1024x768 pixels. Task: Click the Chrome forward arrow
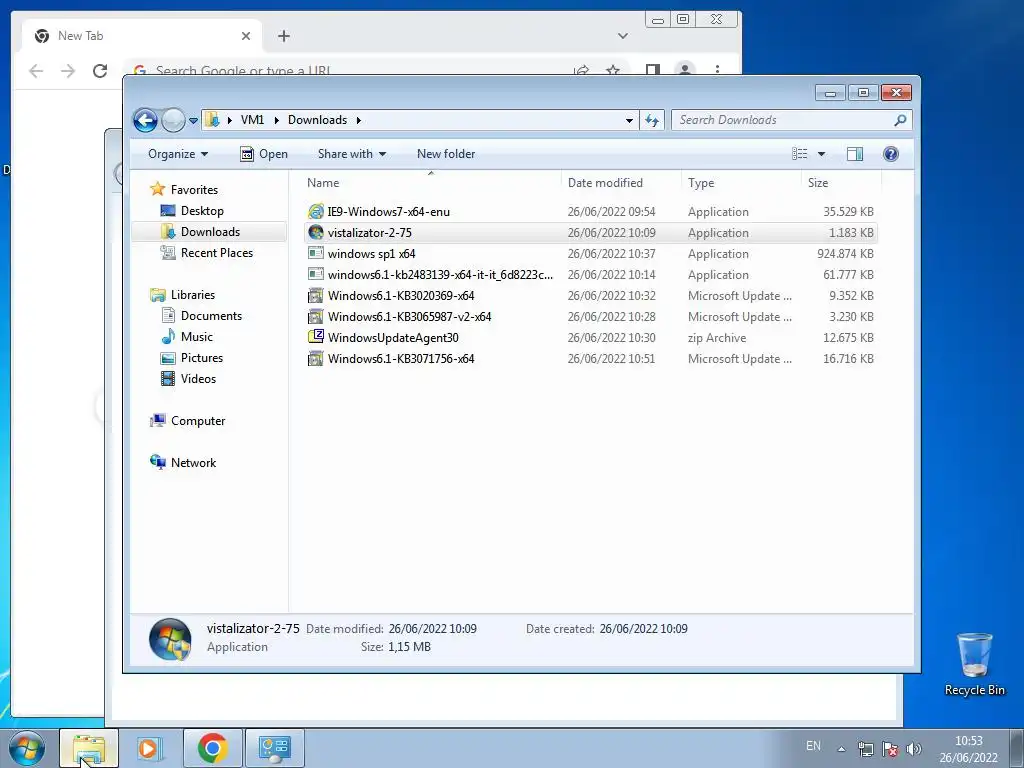(x=68, y=71)
